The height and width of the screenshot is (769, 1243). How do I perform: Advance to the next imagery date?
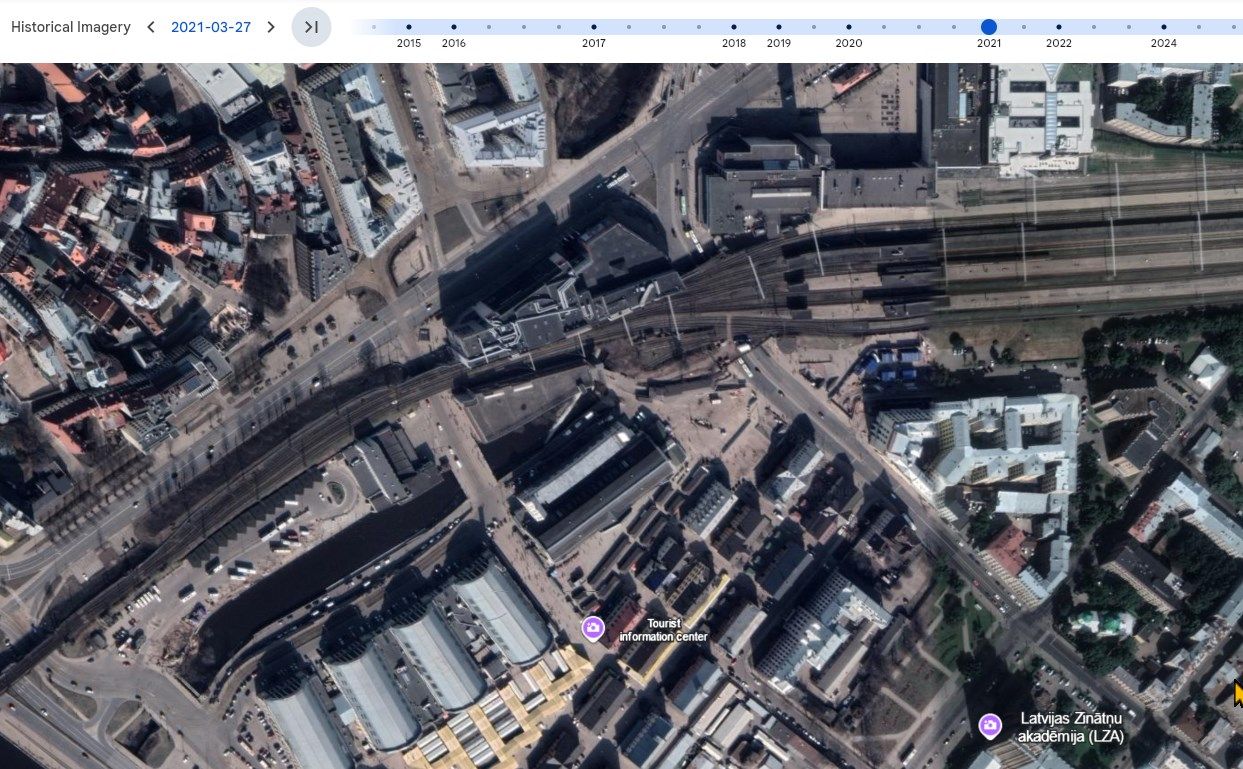coord(271,27)
